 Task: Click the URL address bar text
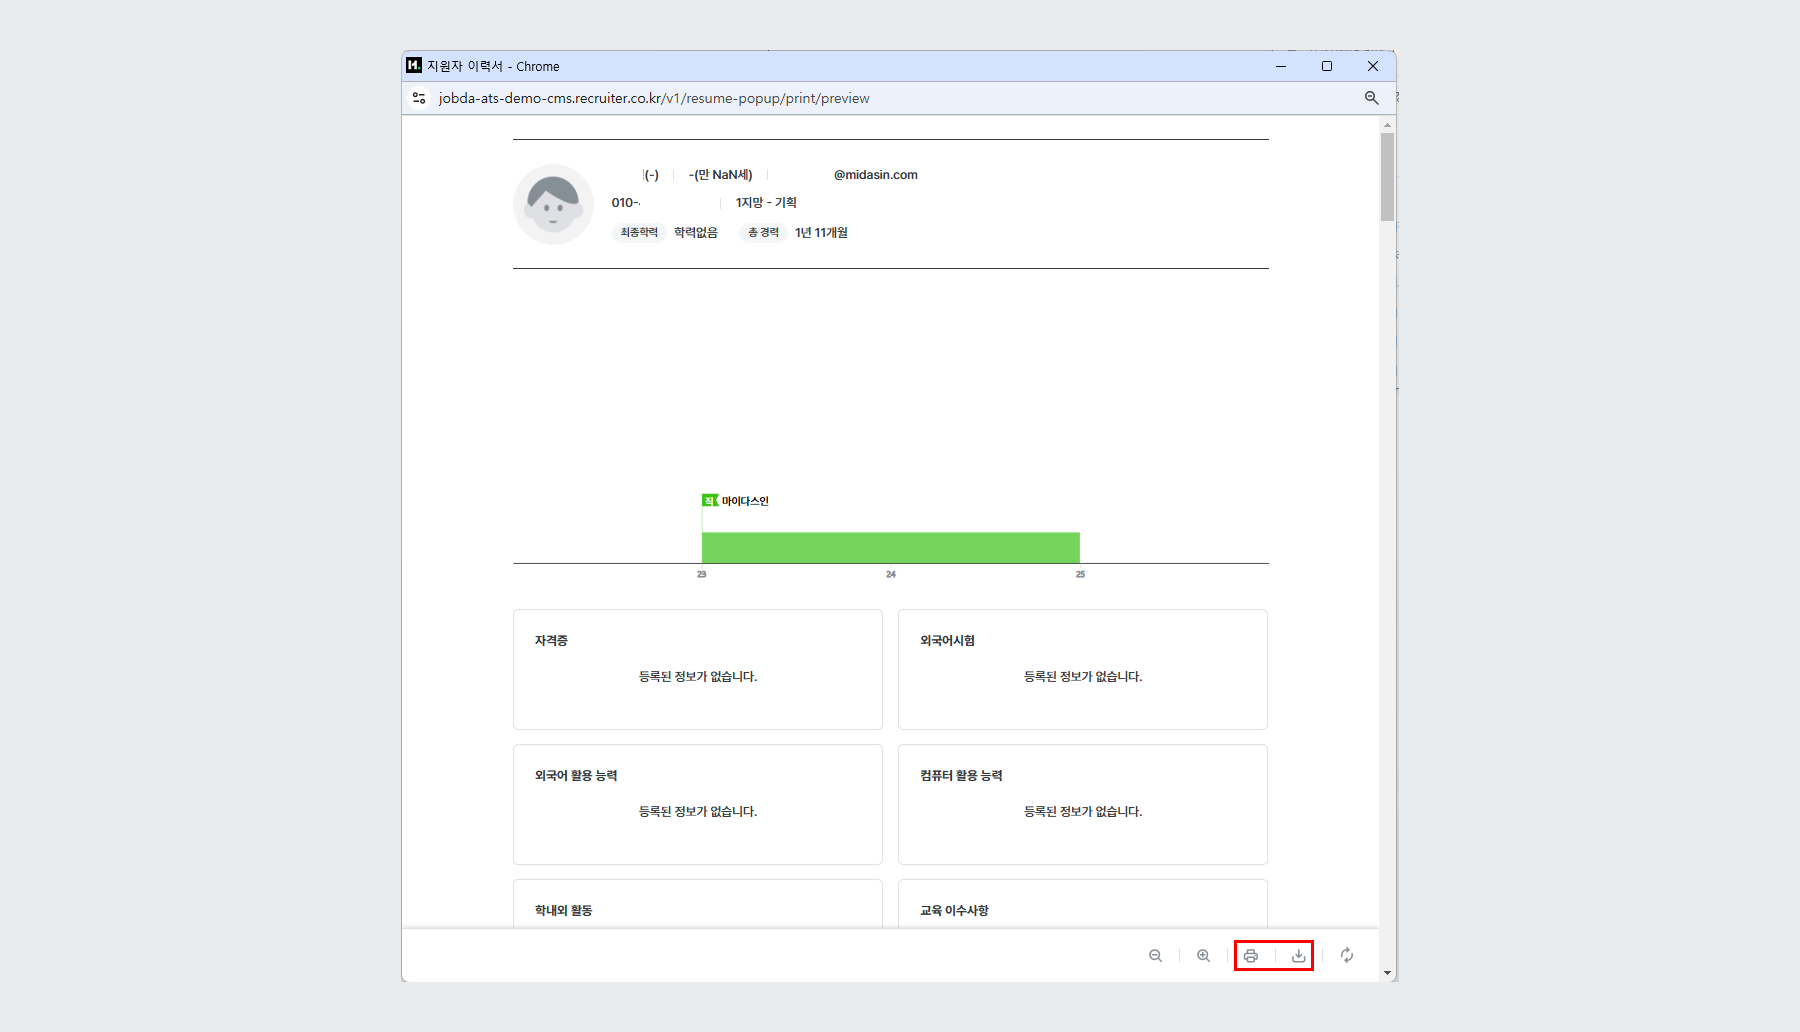point(654,98)
